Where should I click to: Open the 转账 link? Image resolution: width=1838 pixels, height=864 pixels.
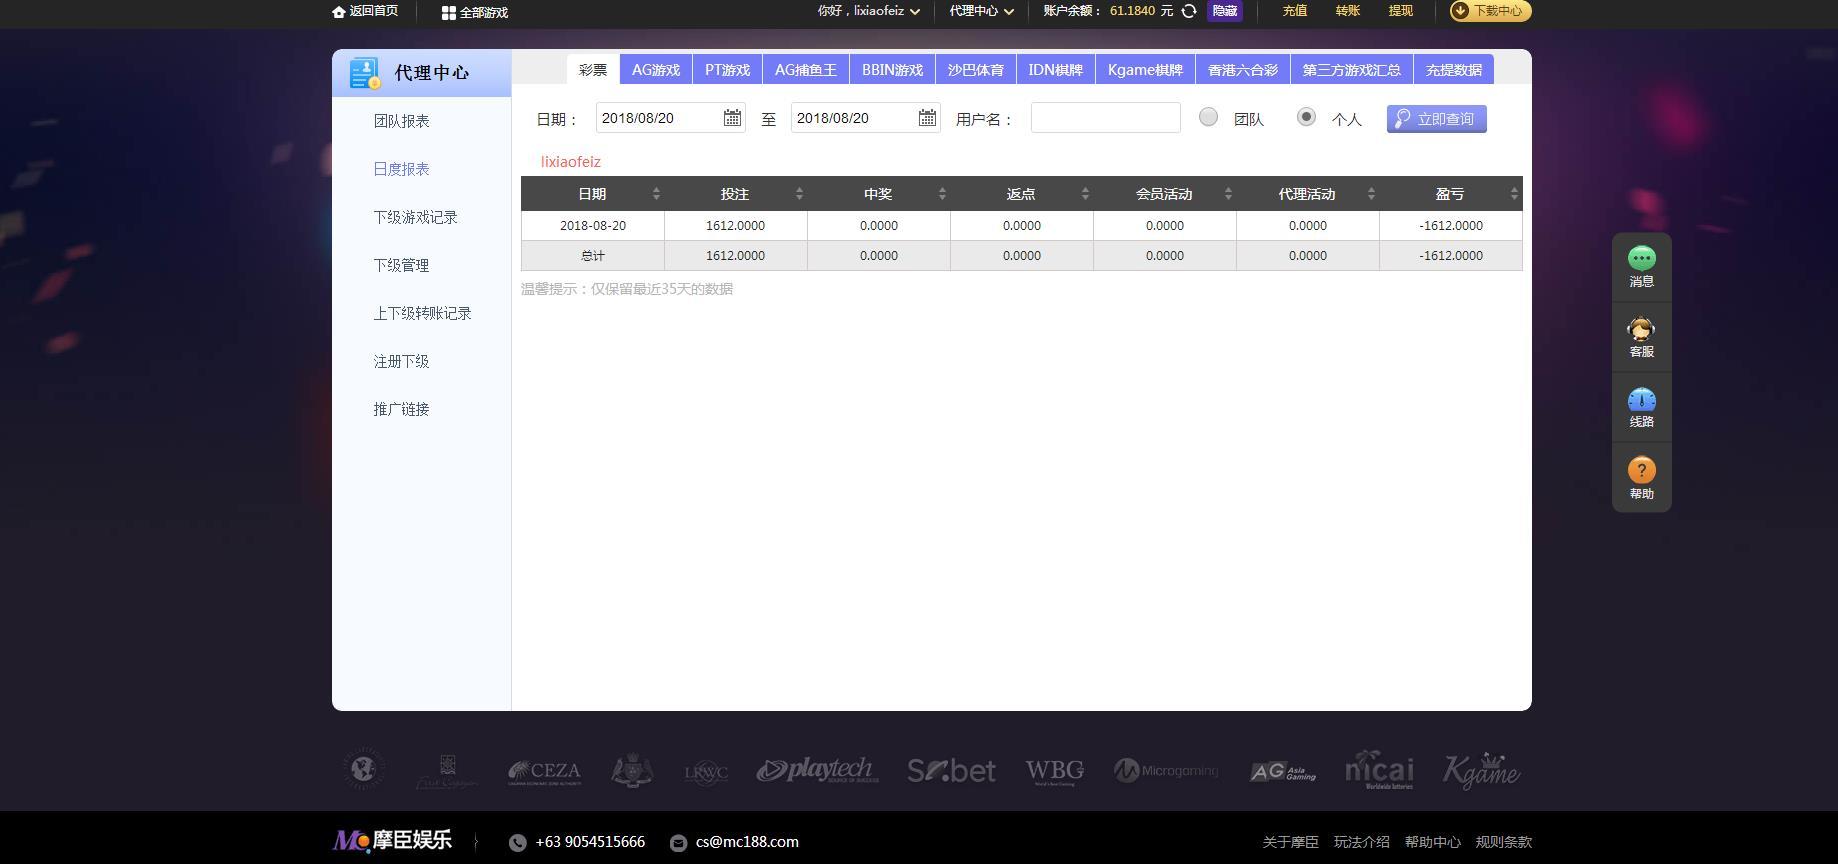click(x=1348, y=11)
